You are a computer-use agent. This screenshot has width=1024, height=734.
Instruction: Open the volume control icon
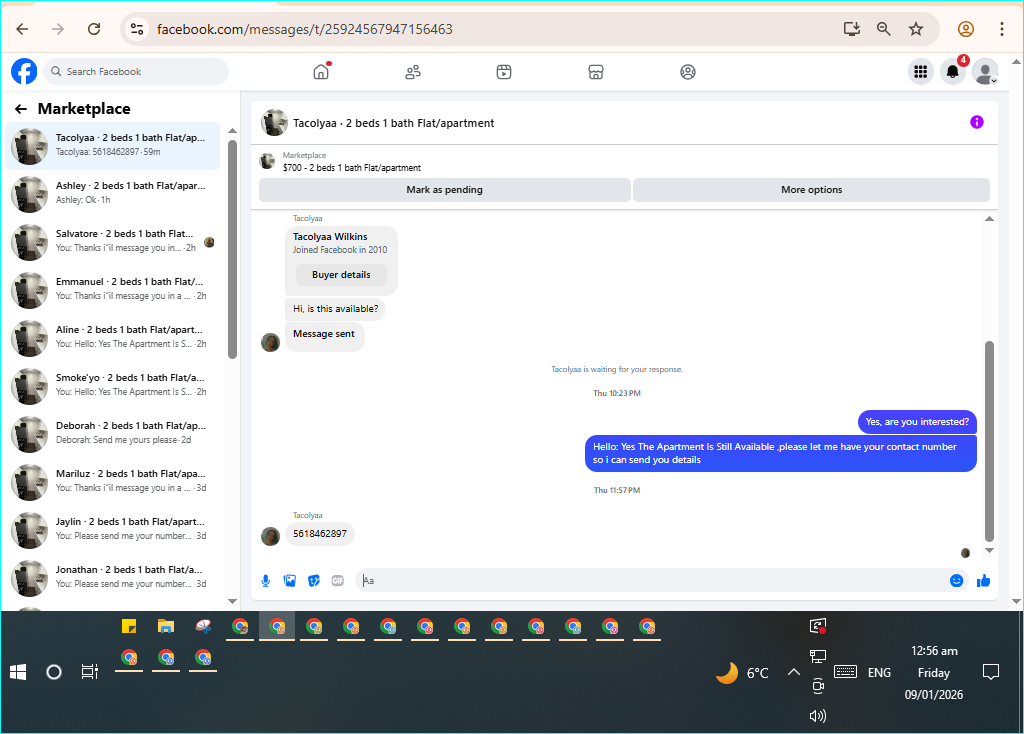click(x=818, y=716)
